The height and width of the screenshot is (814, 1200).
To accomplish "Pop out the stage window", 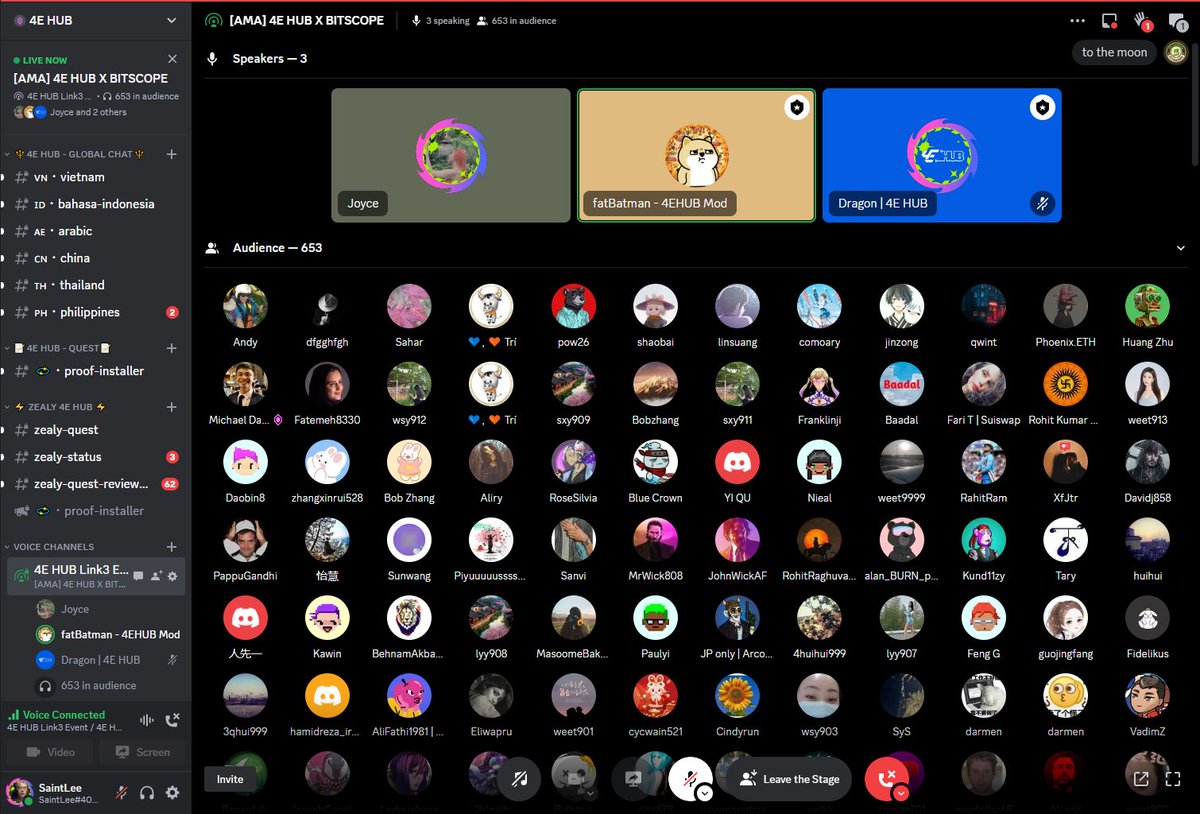I will click(1142, 780).
